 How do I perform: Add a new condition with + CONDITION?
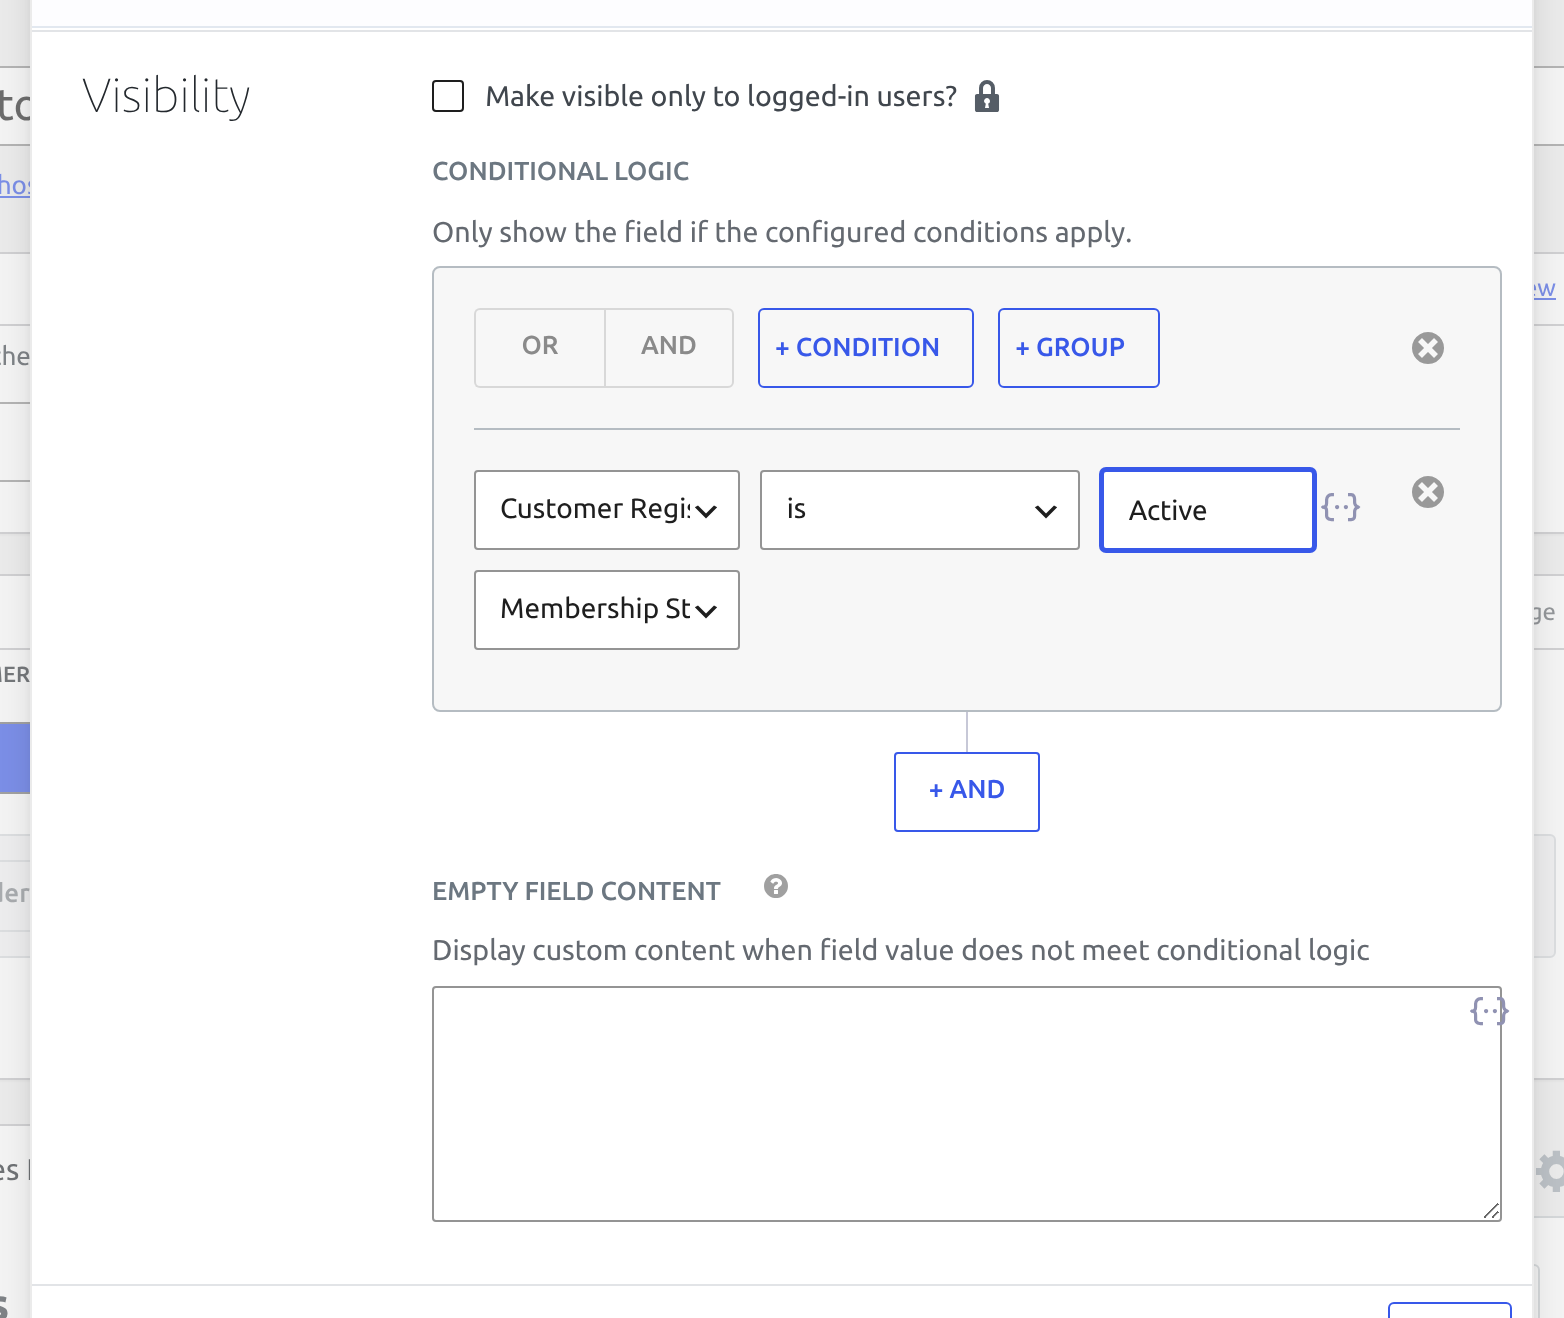pyautogui.click(x=866, y=348)
